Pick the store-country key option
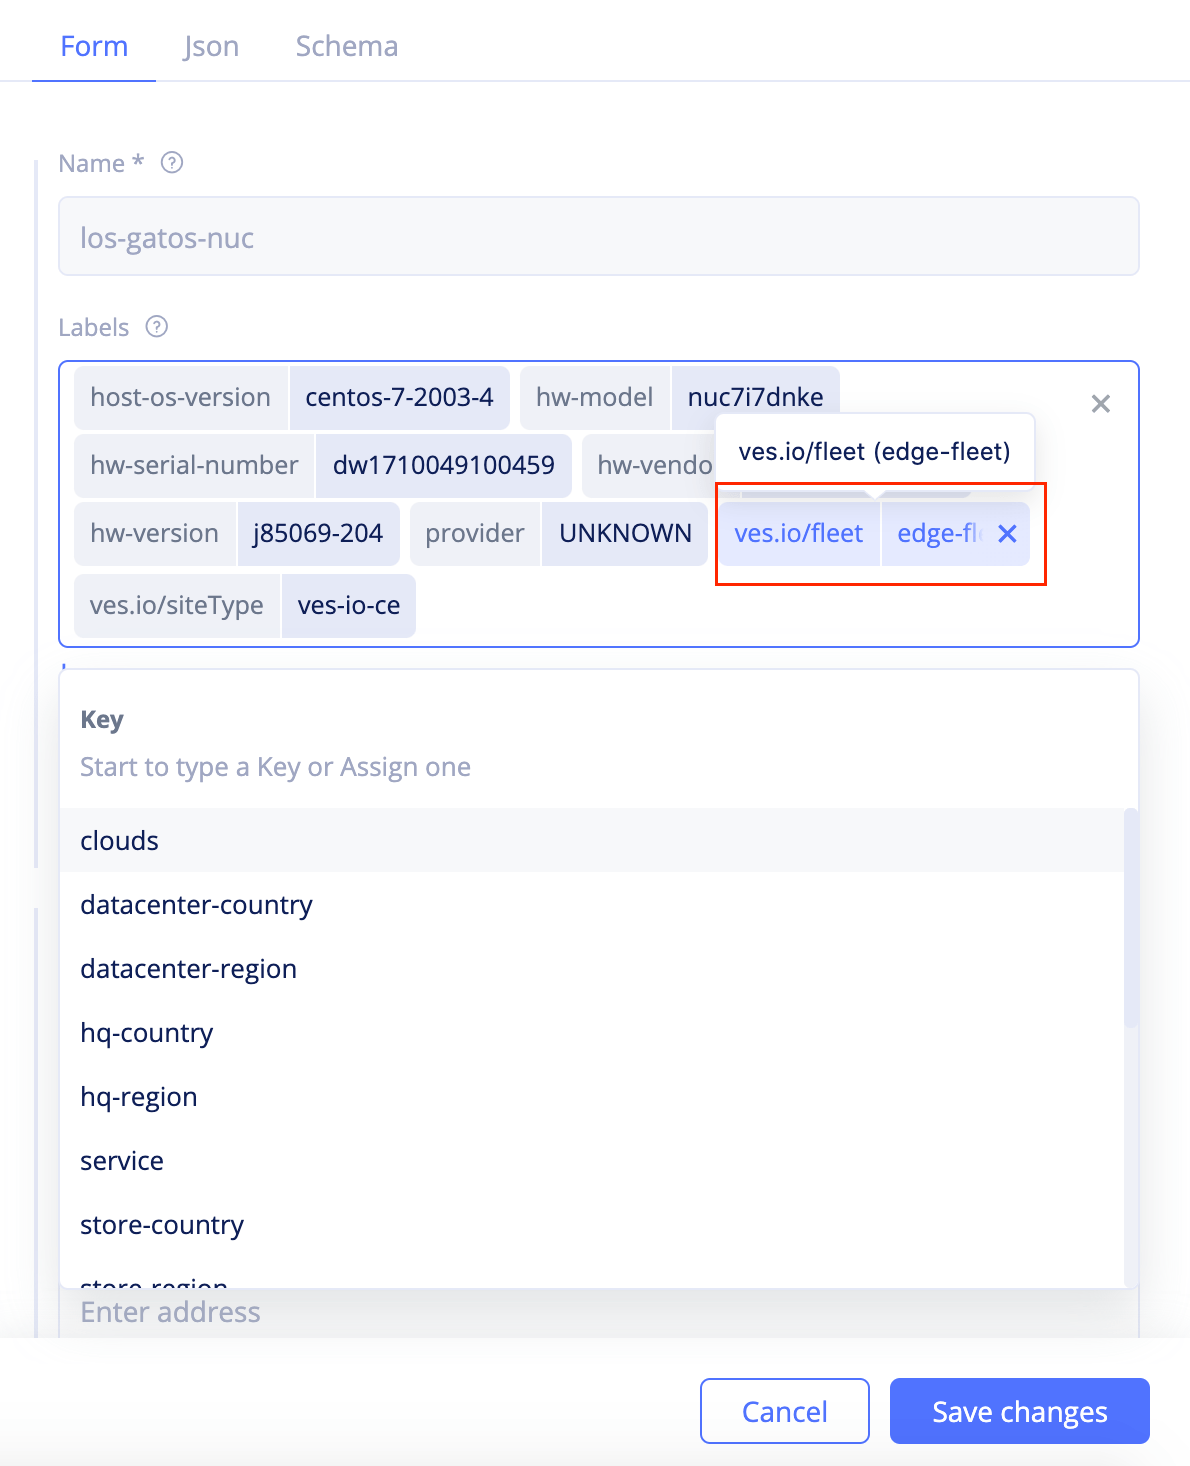 pos(161,1225)
